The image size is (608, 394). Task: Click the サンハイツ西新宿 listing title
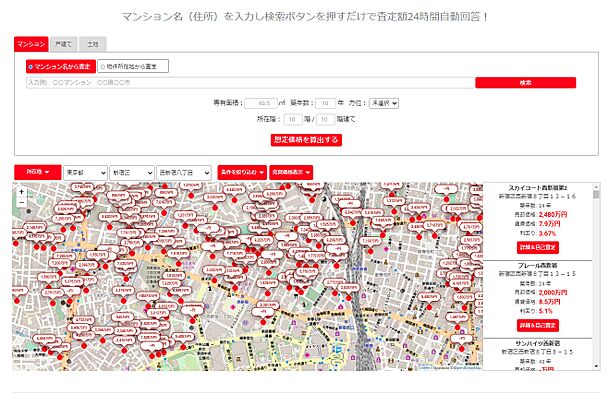point(537,344)
